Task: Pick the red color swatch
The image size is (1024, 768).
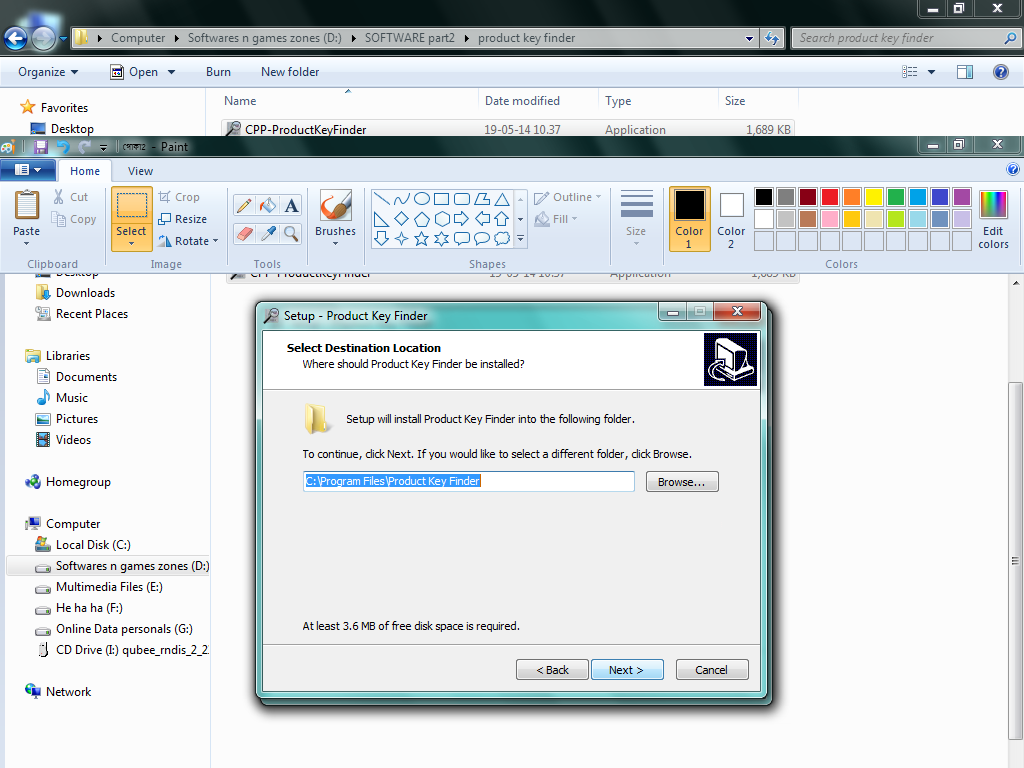Action: point(830,197)
